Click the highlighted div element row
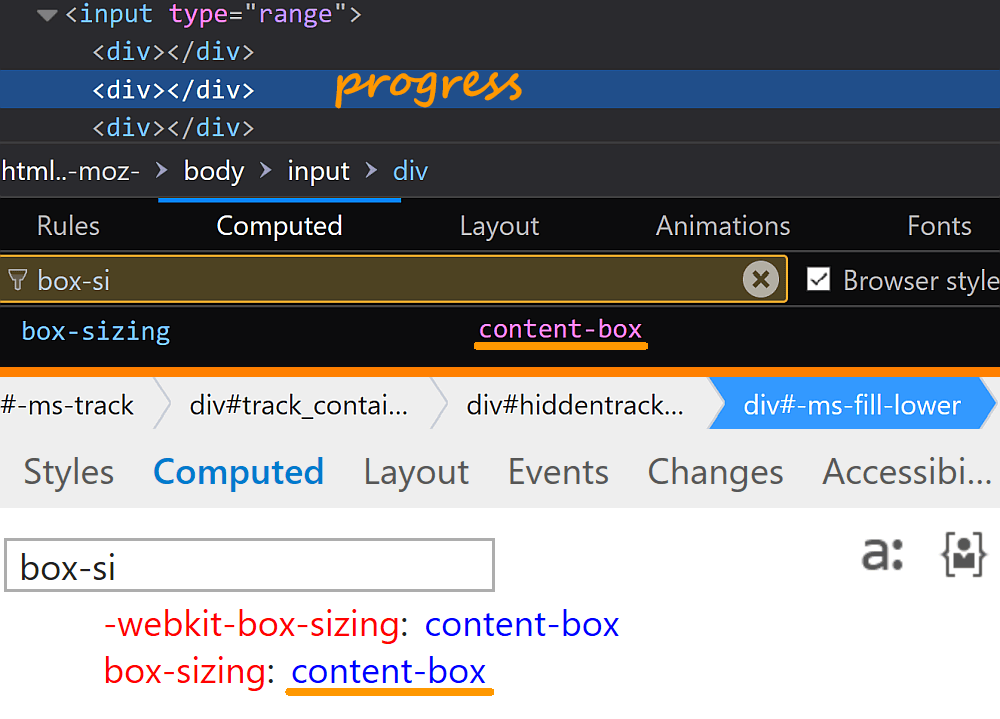Viewport: 1000px width, 719px height. pyautogui.click(x=174, y=90)
